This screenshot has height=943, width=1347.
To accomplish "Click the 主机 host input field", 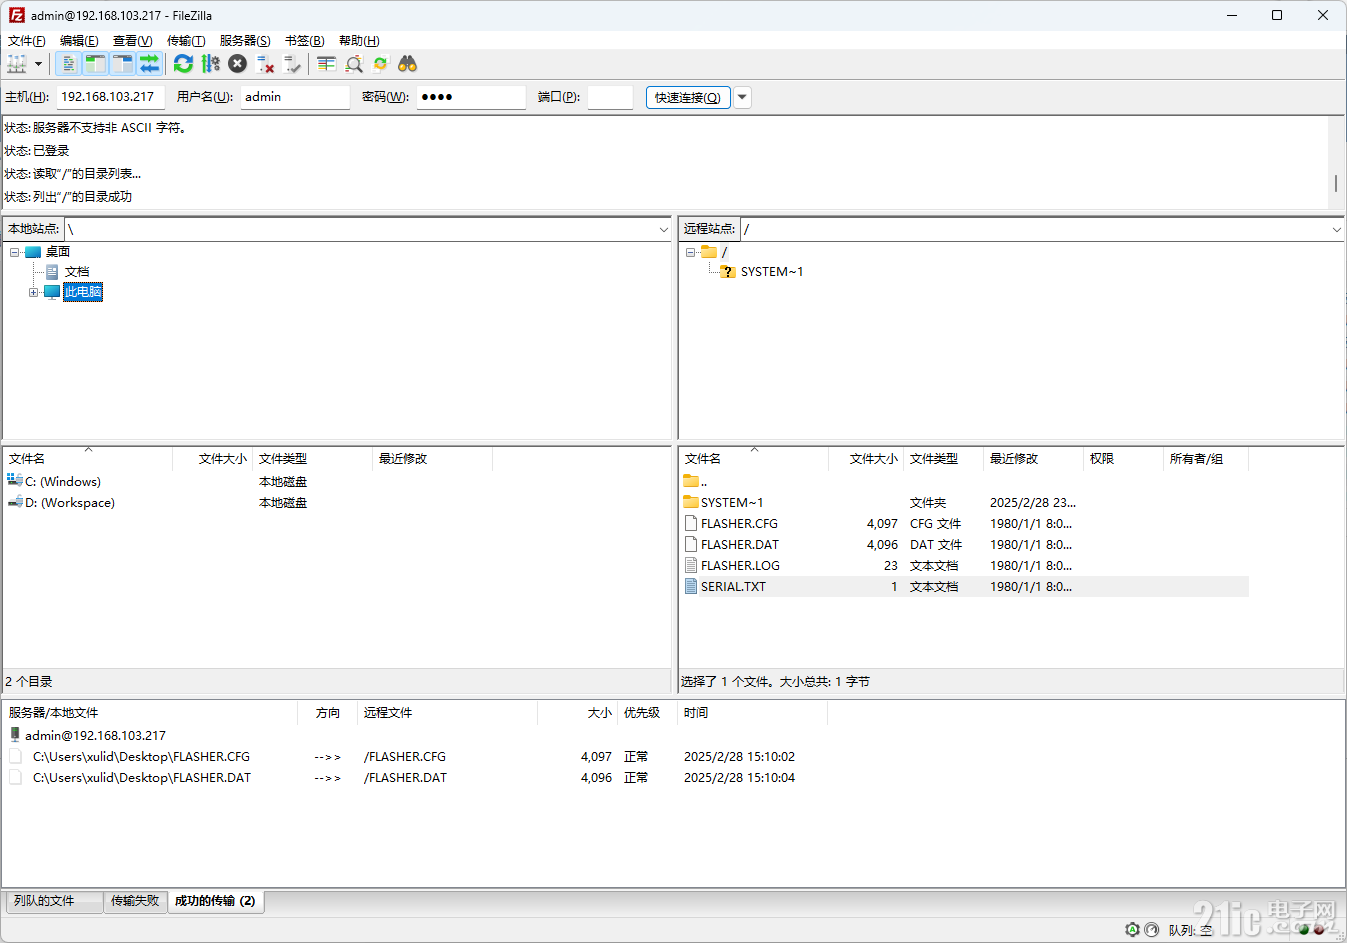I will coord(110,97).
